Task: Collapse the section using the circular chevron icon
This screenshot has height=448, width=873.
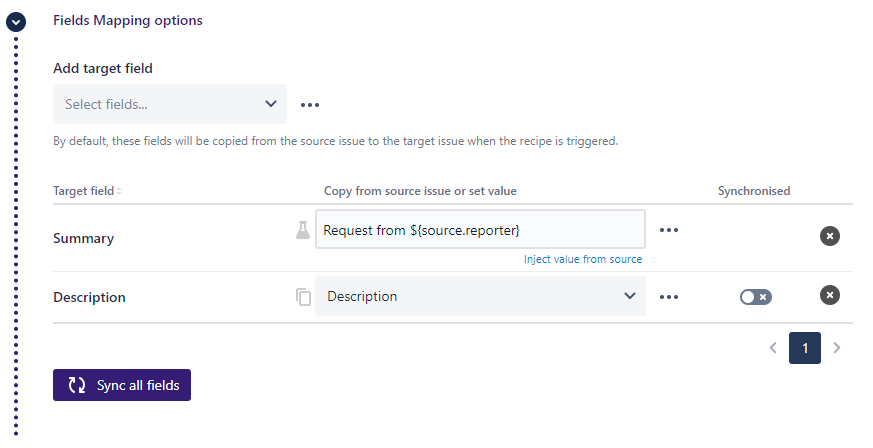Action: [x=16, y=21]
